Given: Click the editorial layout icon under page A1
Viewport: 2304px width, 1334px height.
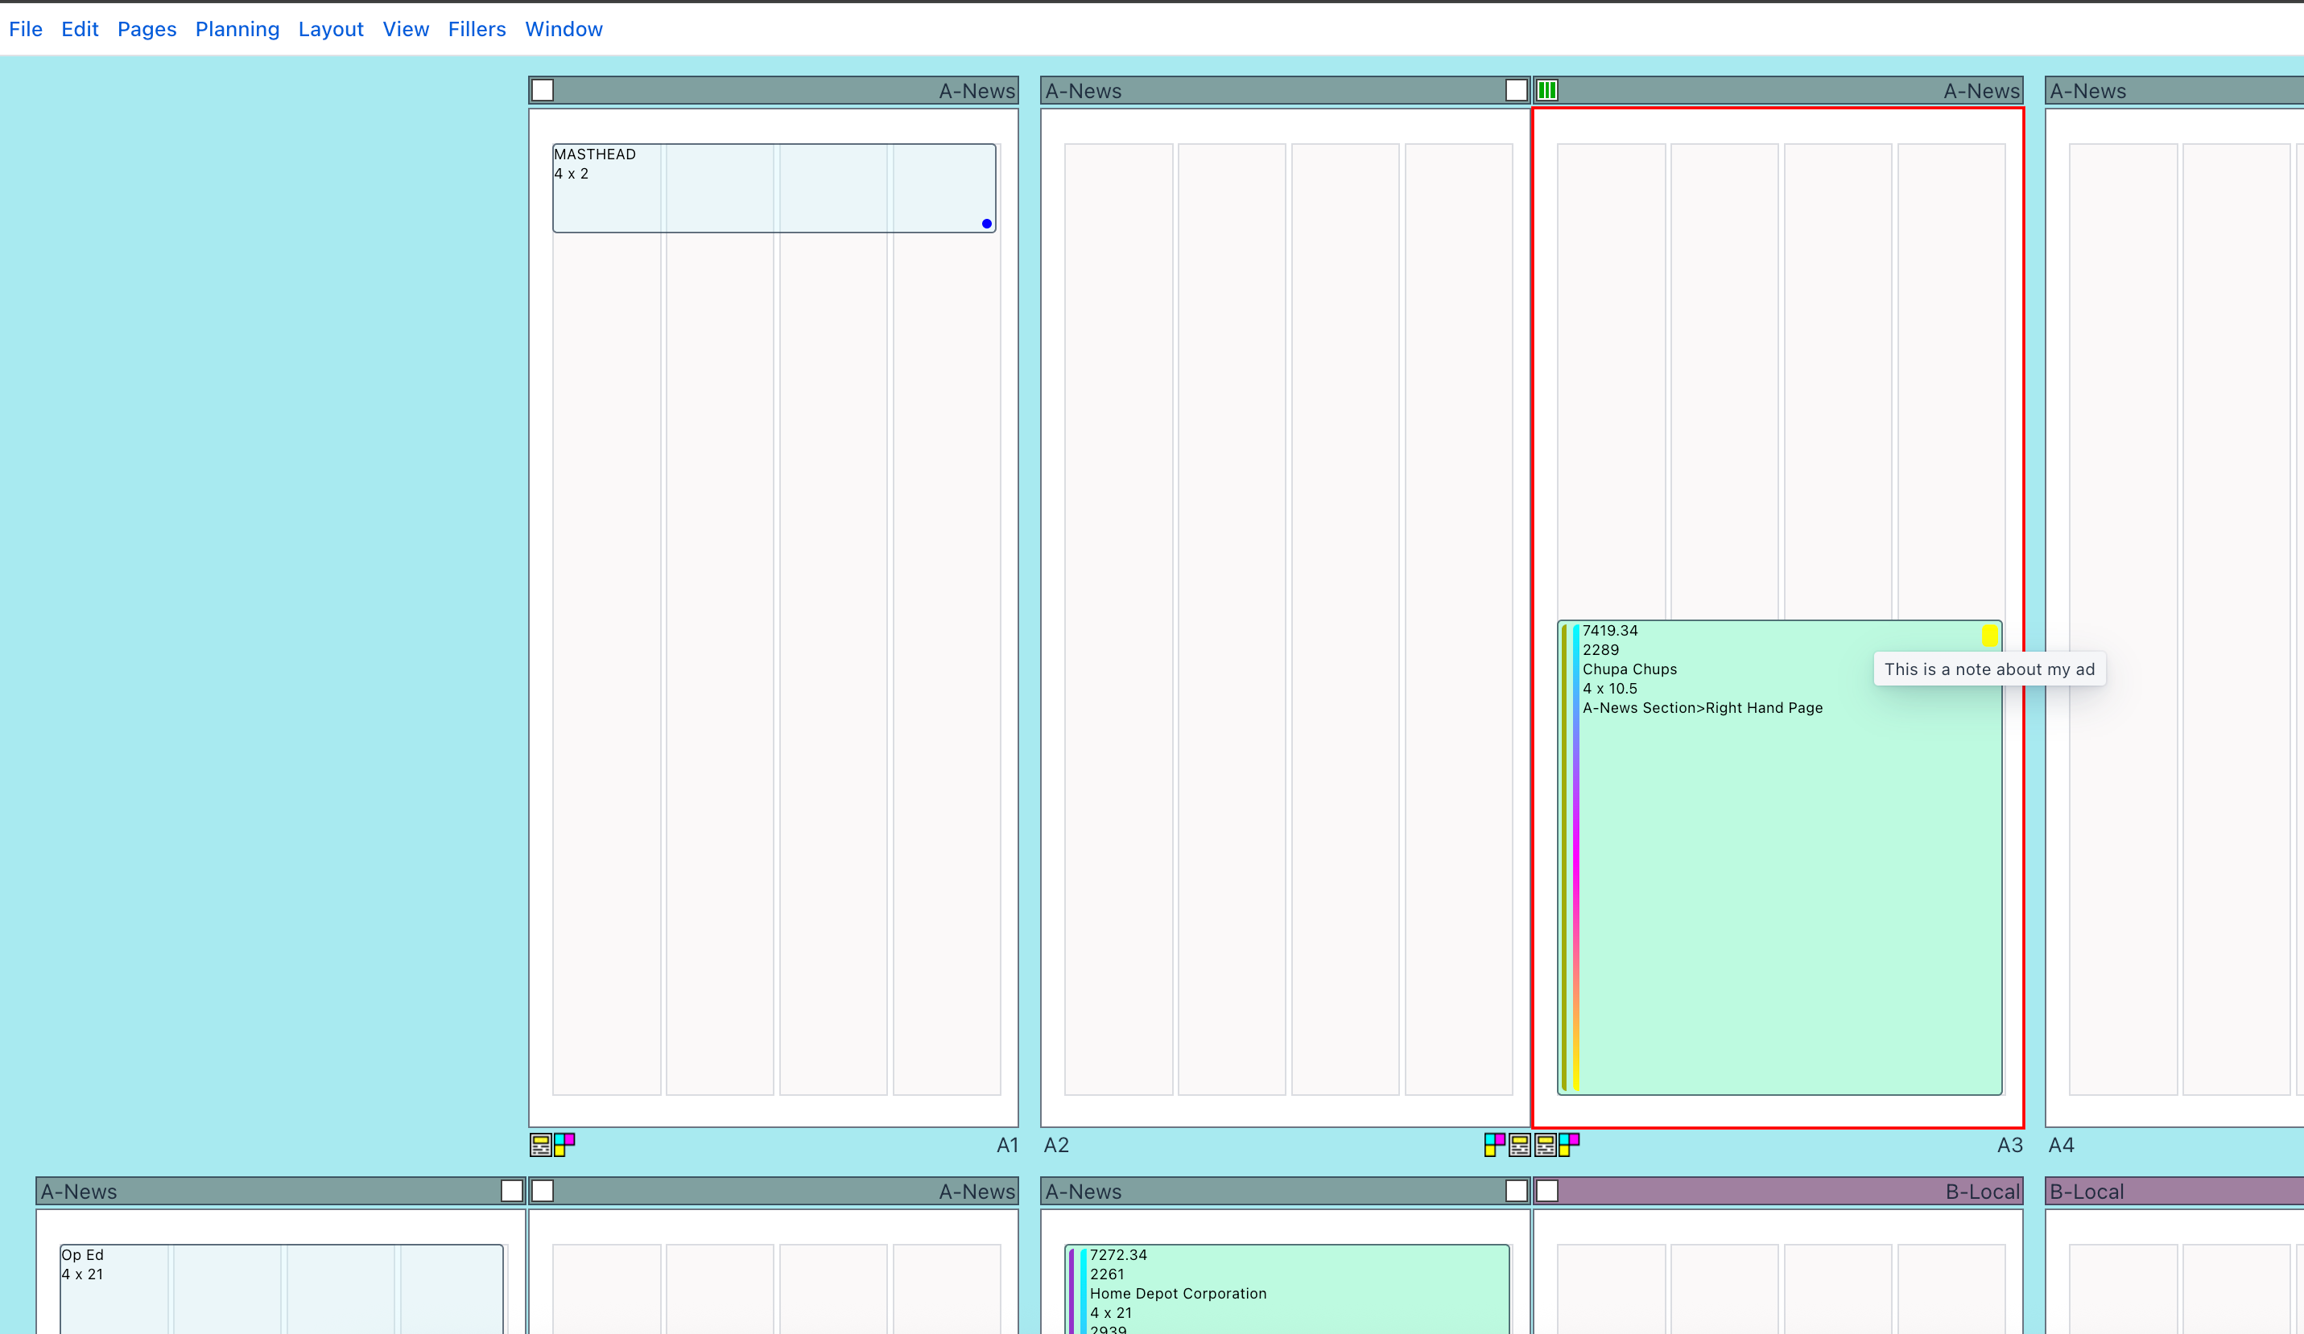Looking at the screenshot, I should tap(540, 1145).
